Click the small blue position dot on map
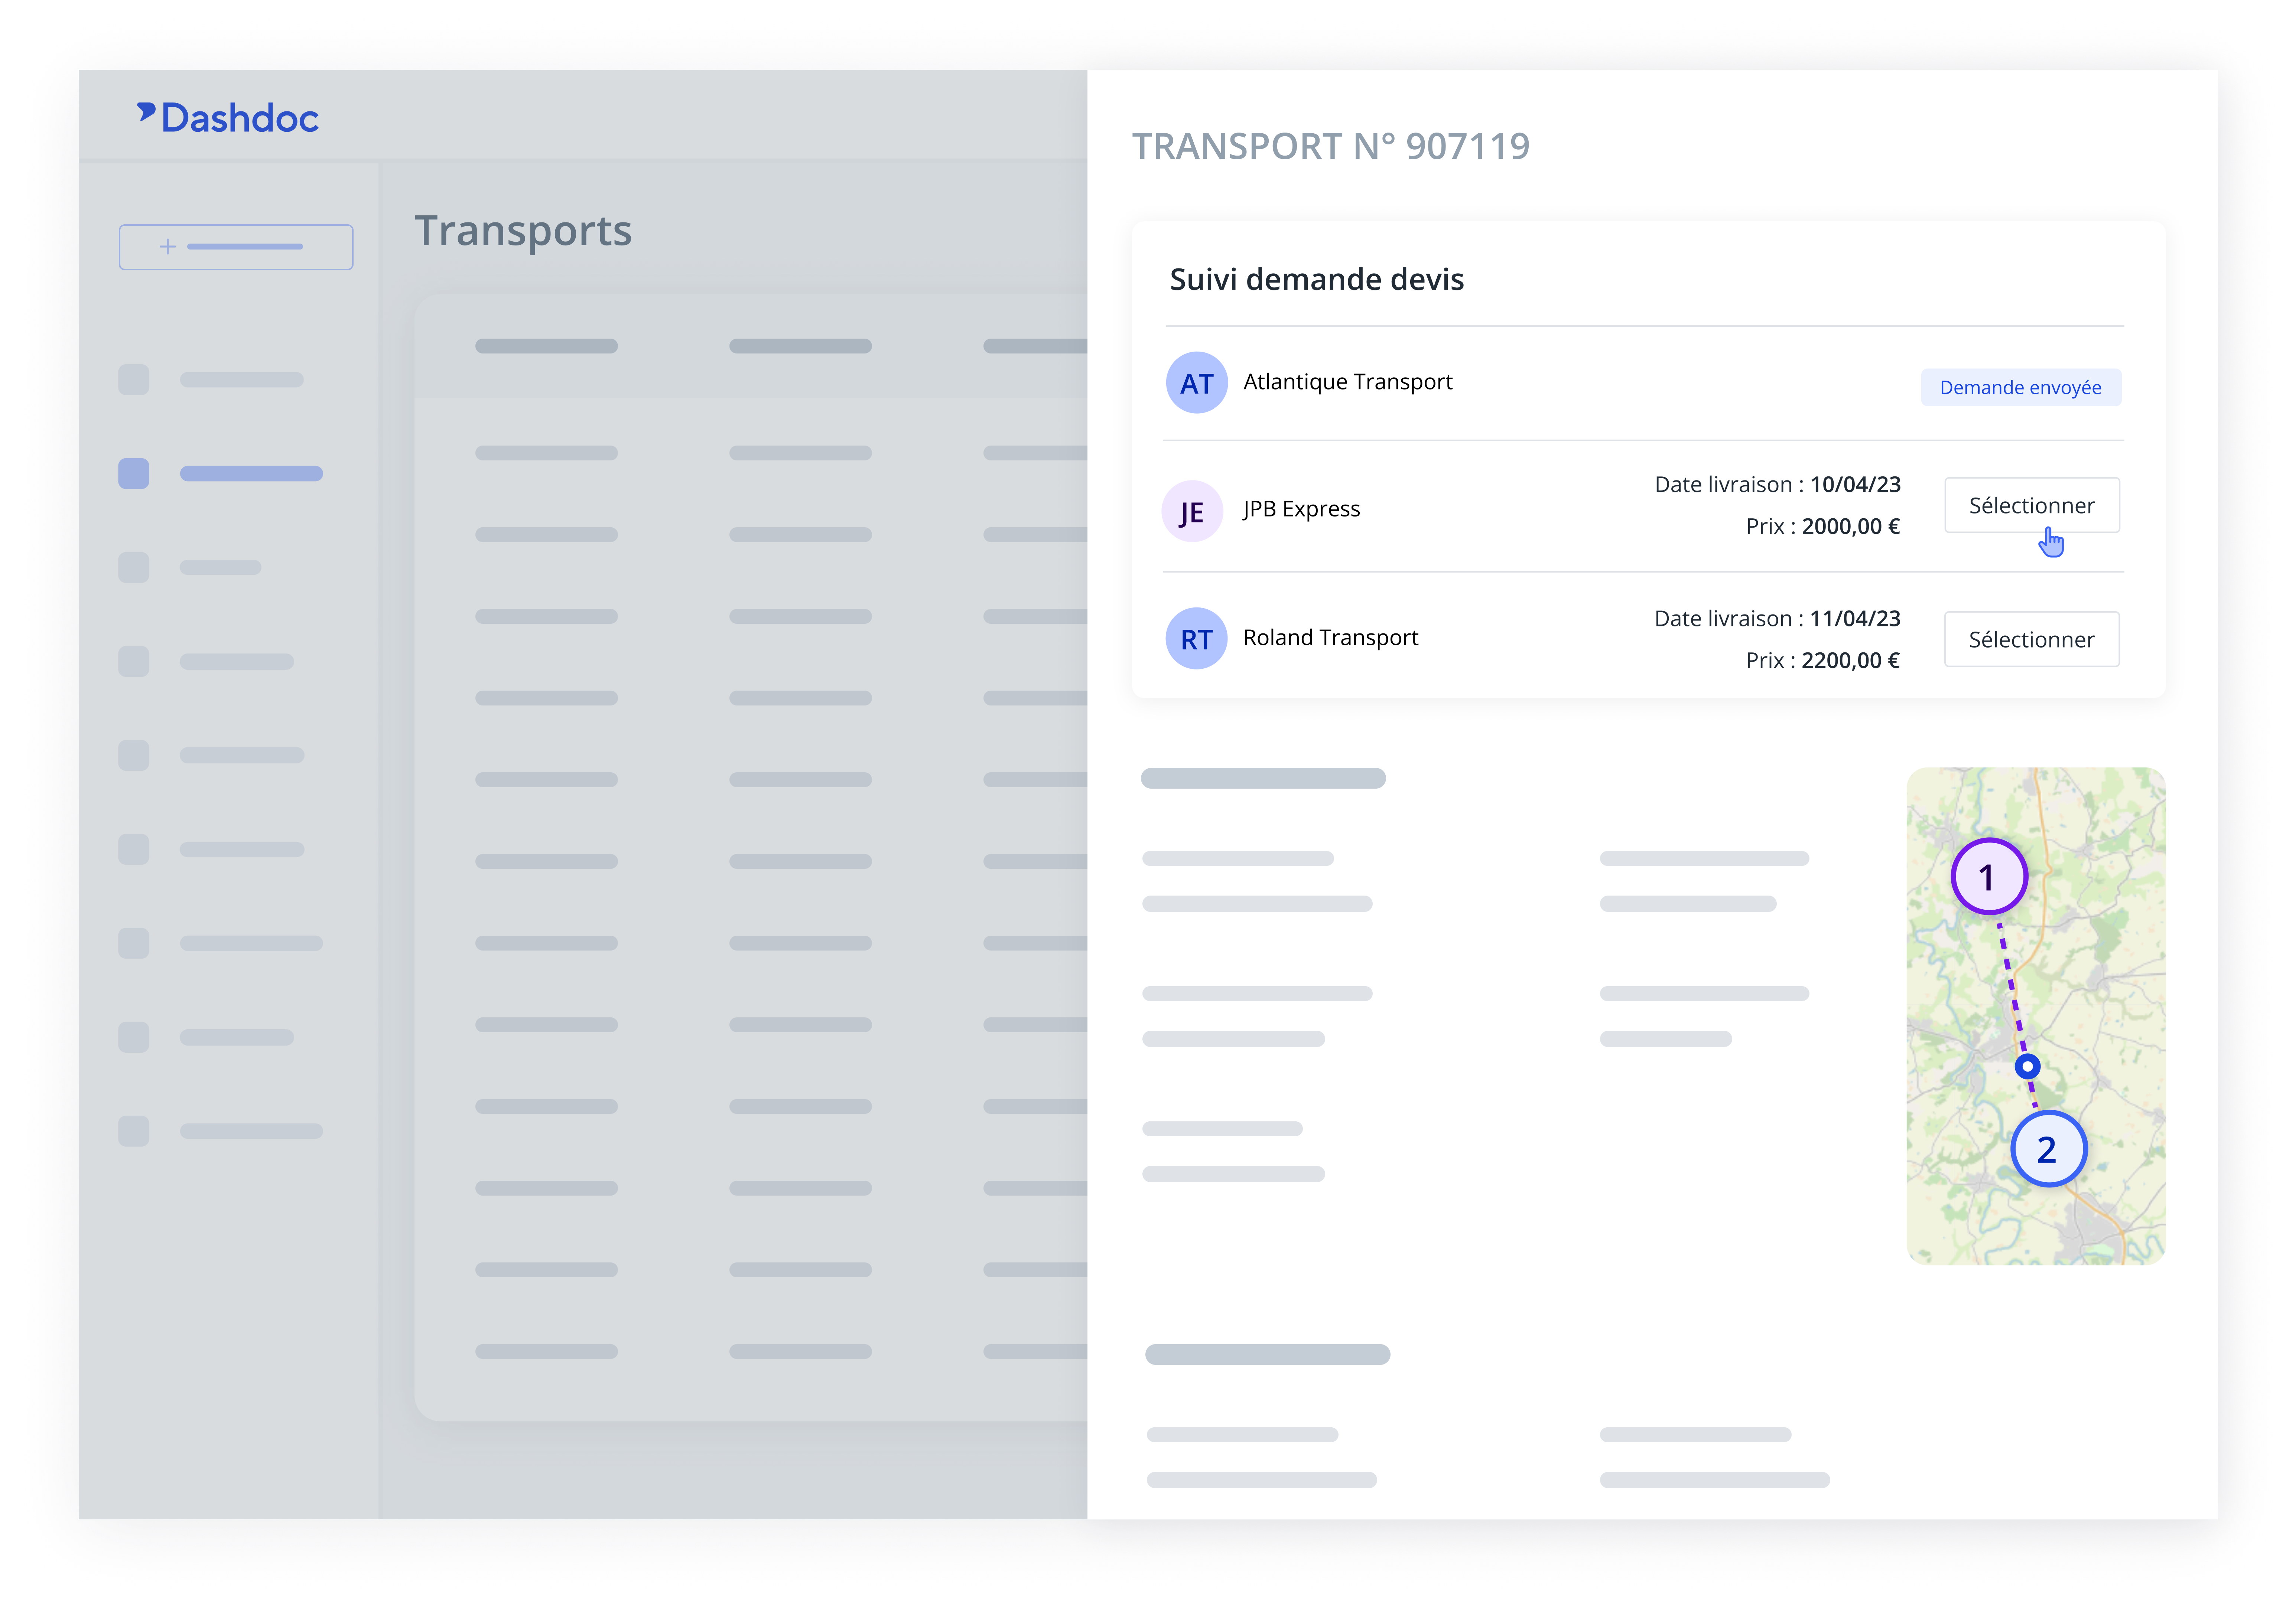Image resolution: width=2296 pixels, height=1607 pixels. [x=2027, y=1066]
